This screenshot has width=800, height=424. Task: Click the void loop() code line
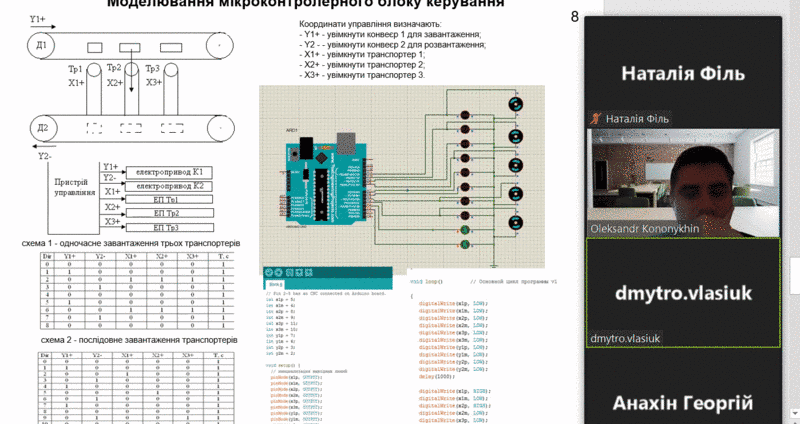pos(427,282)
